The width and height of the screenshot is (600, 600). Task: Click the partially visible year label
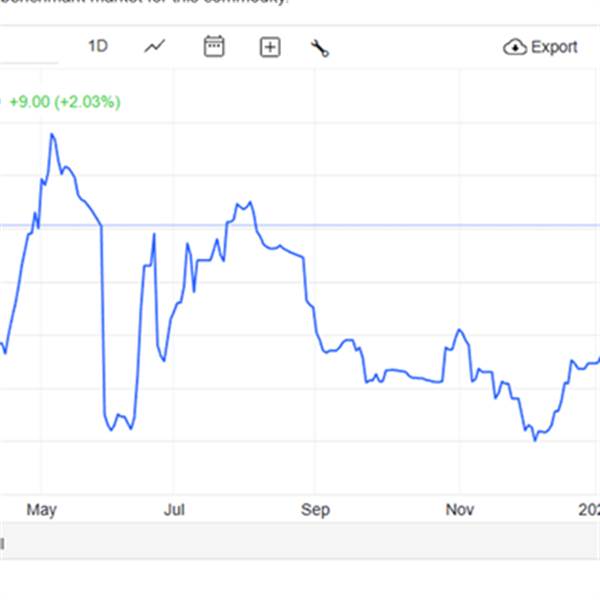(x=592, y=510)
